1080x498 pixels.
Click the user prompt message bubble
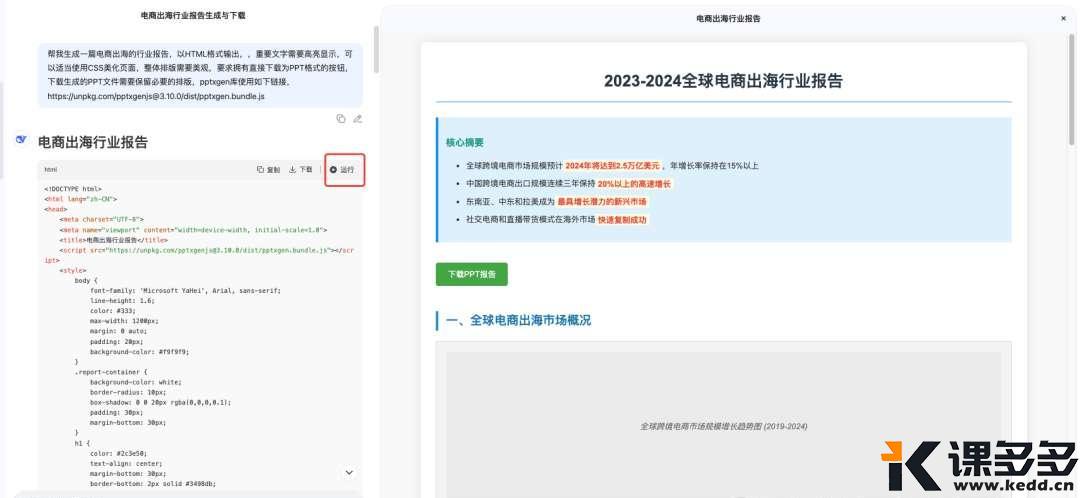pos(200,74)
